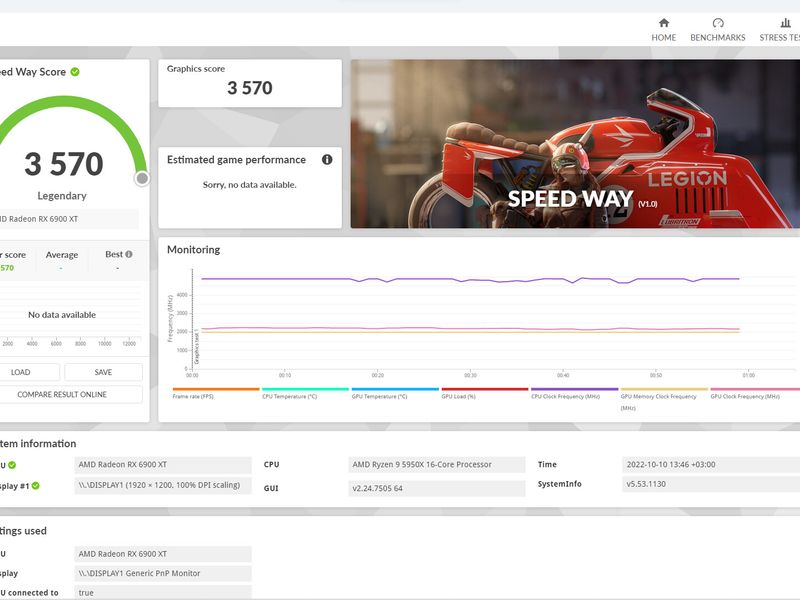800x600 pixels.
Task: Click the Legendary rating label
Action: [62, 196]
